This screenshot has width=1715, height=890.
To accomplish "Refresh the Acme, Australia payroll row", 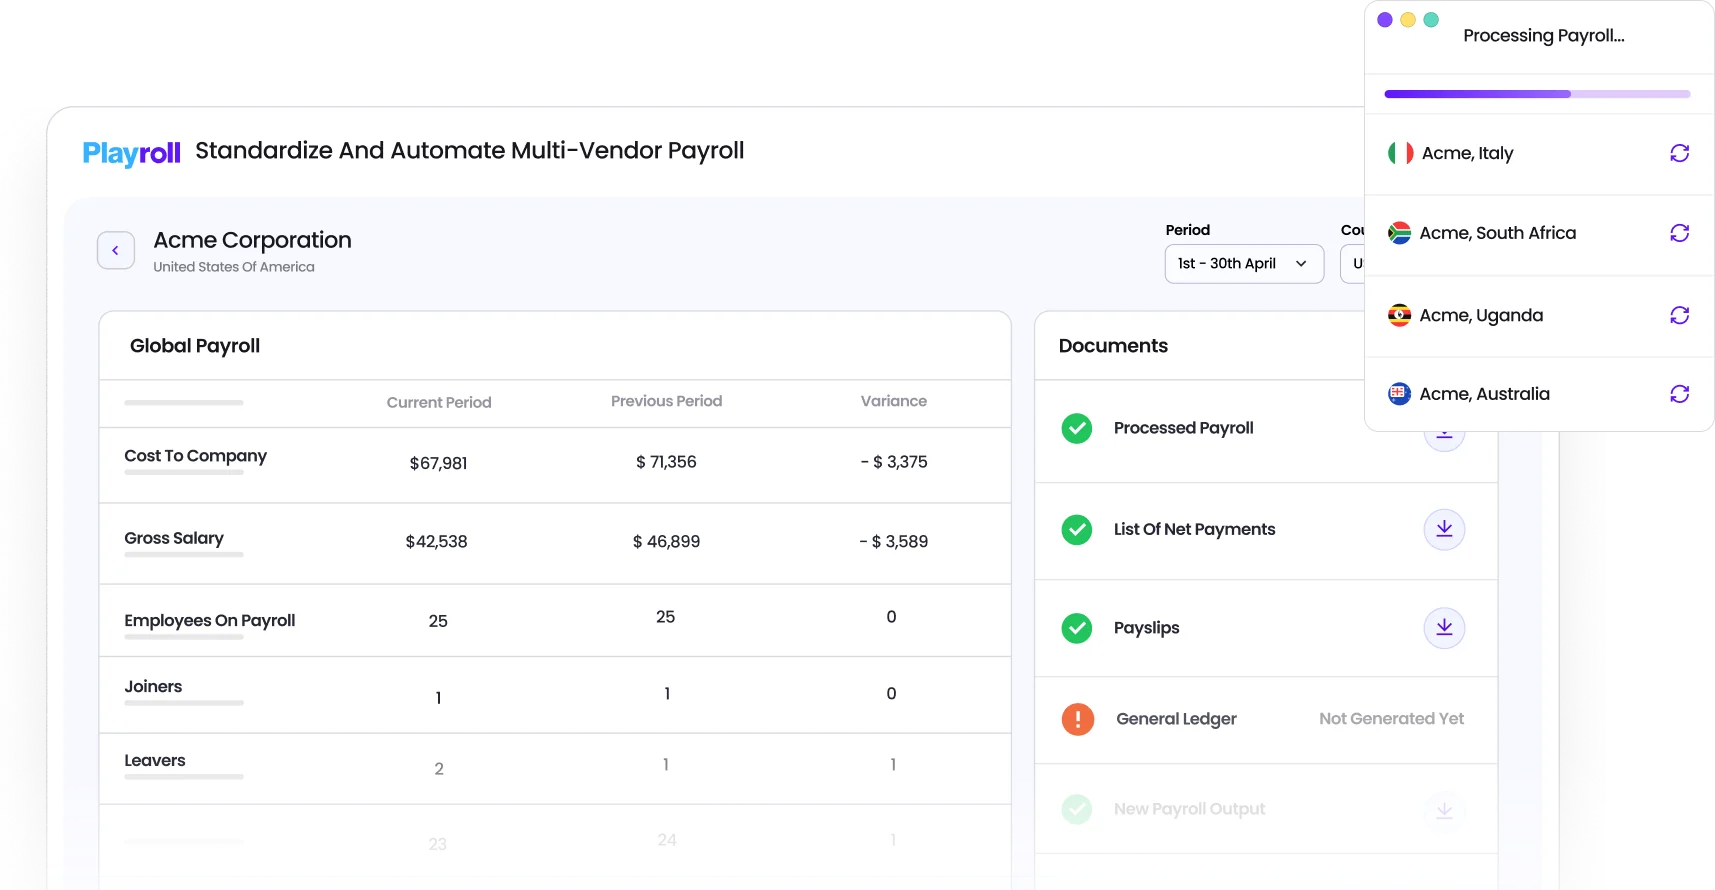I will click(x=1679, y=394).
